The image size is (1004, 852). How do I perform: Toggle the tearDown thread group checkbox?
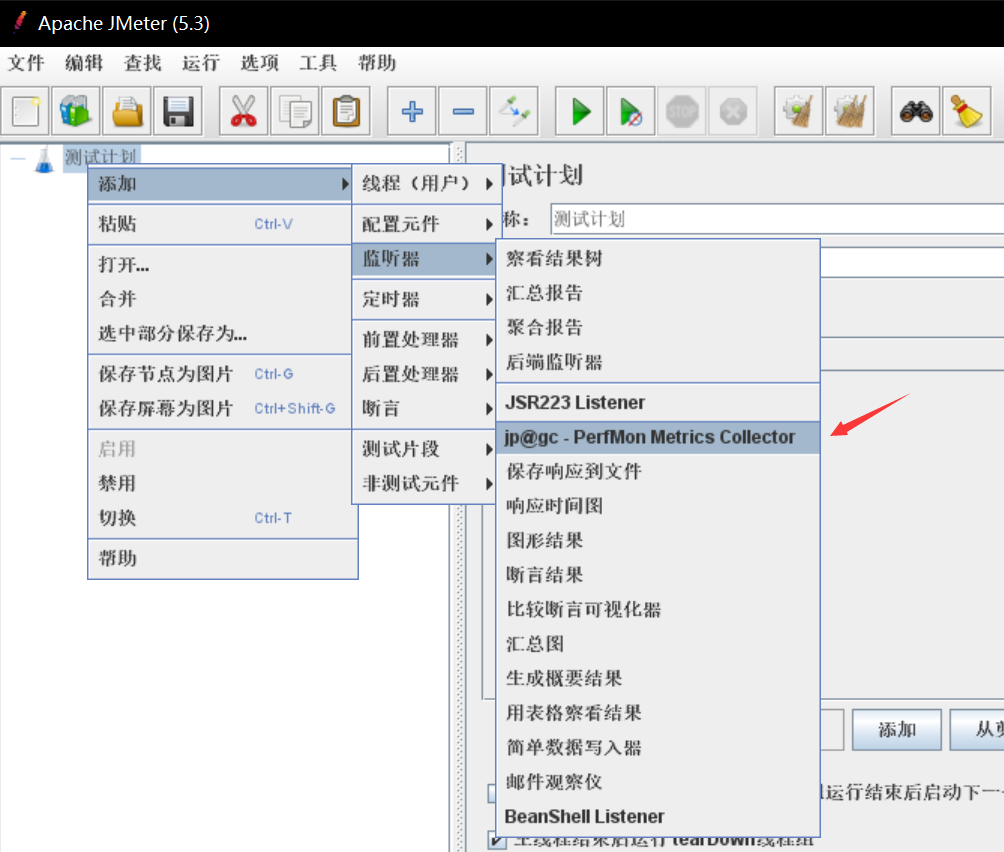click(497, 839)
